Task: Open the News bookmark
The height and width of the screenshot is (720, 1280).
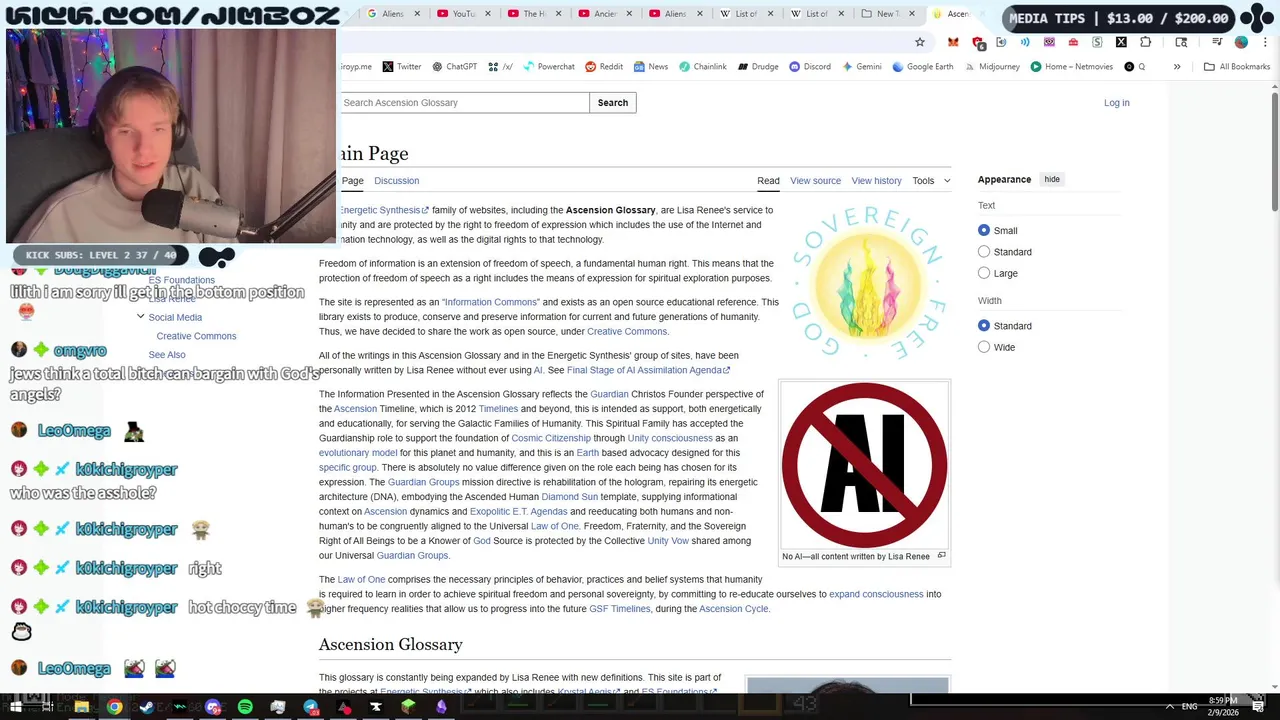Action: click(651, 67)
